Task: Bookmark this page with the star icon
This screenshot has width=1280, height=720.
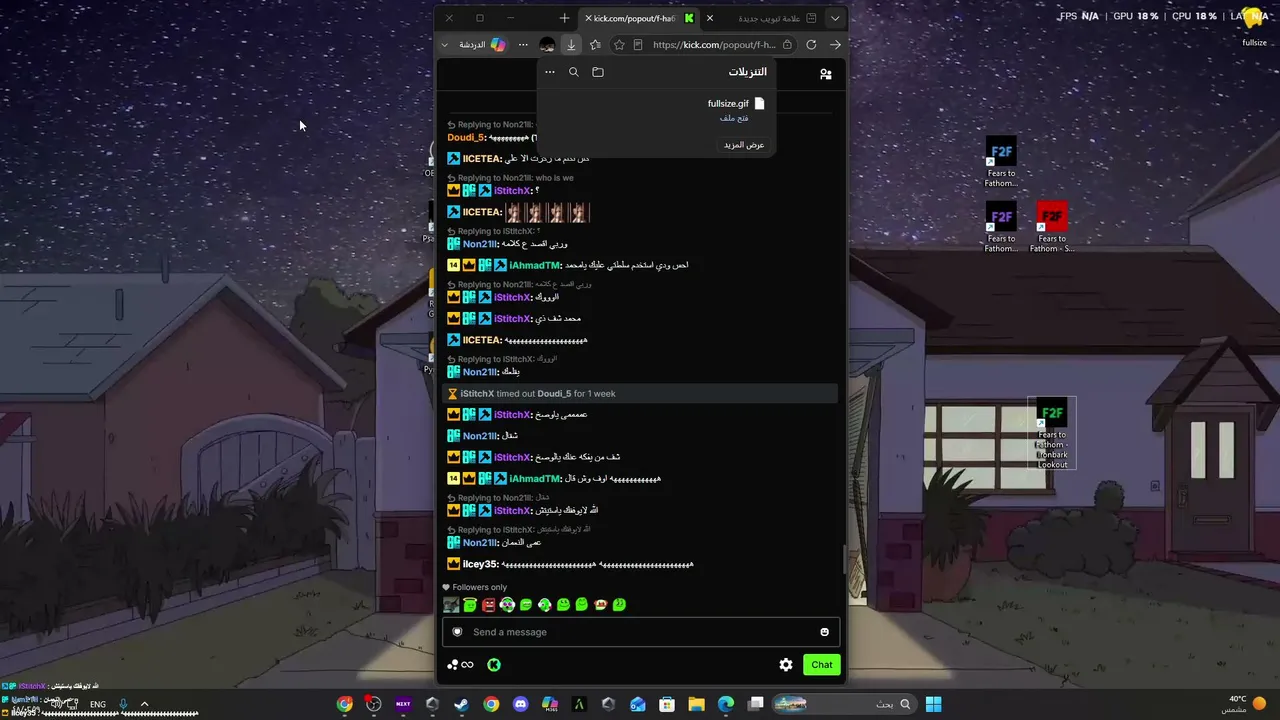Action: [619, 45]
